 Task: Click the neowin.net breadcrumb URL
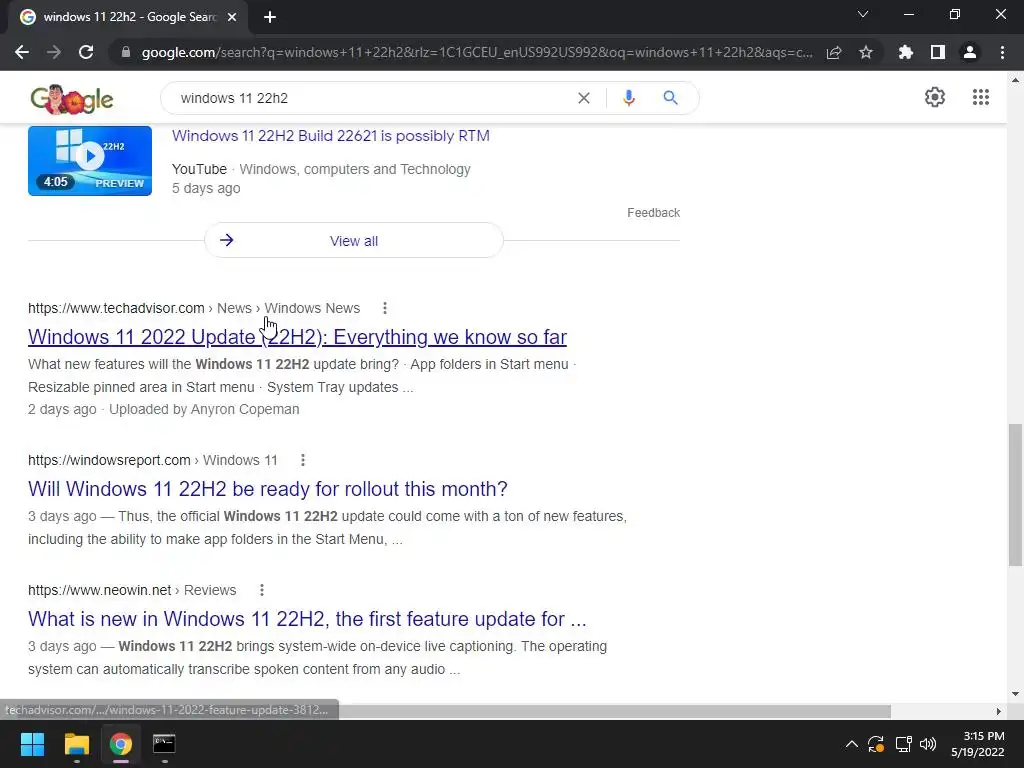[99, 590]
